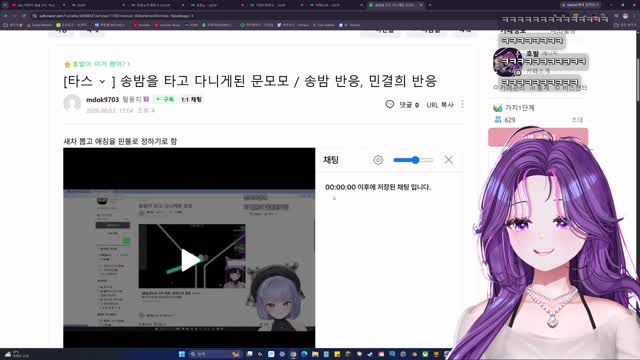This screenshot has height=360, width=640.
Task: Open the 가지1단계 cafe rank icon
Action: click(x=498, y=108)
